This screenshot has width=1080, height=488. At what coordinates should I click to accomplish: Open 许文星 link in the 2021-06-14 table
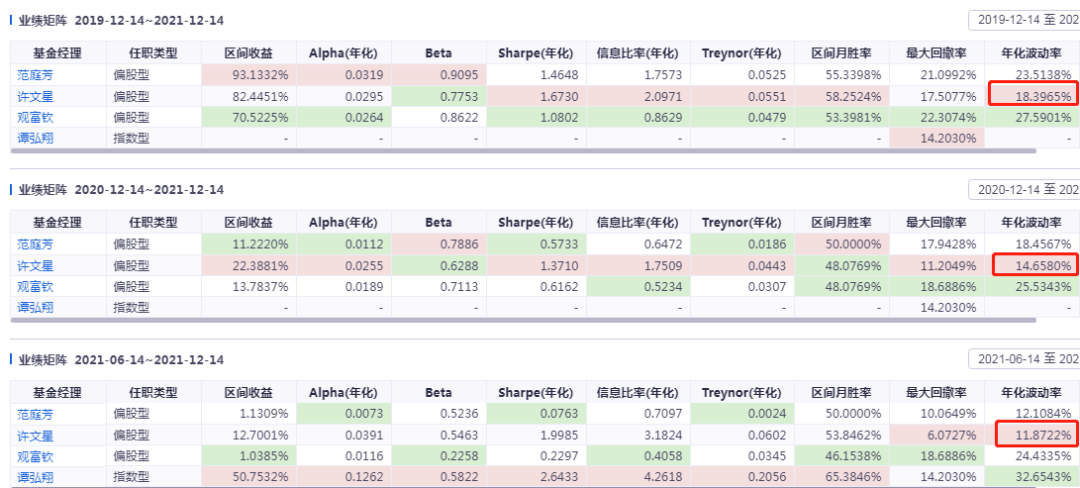34,436
